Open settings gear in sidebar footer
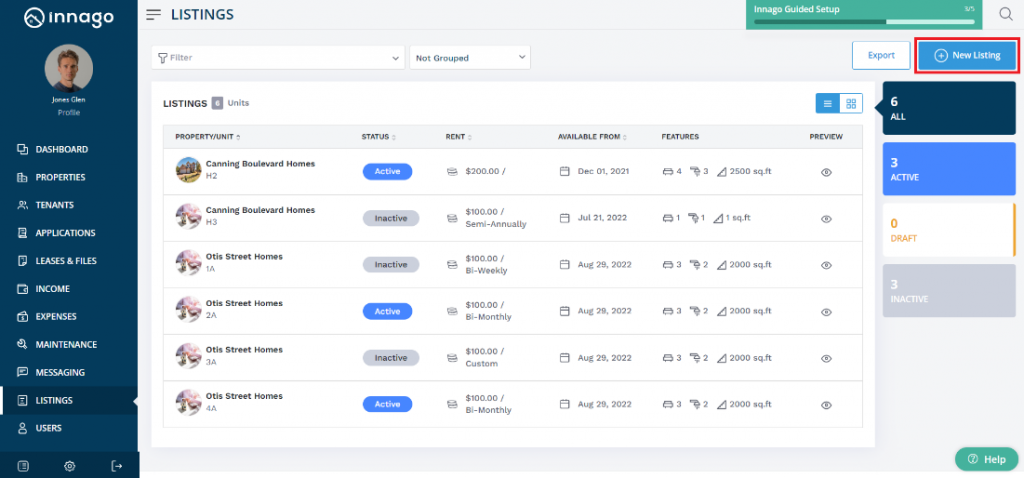Screen dimensions: 1024x478 point(70,465)
